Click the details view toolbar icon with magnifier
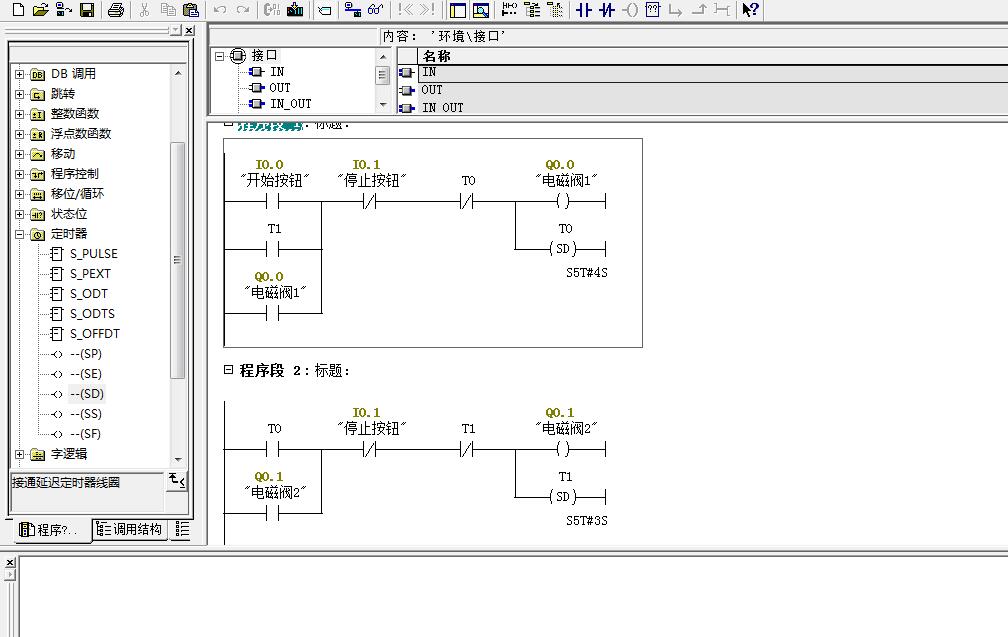The width and height of the screenshot is (1008, 637). tap(480, 10)
